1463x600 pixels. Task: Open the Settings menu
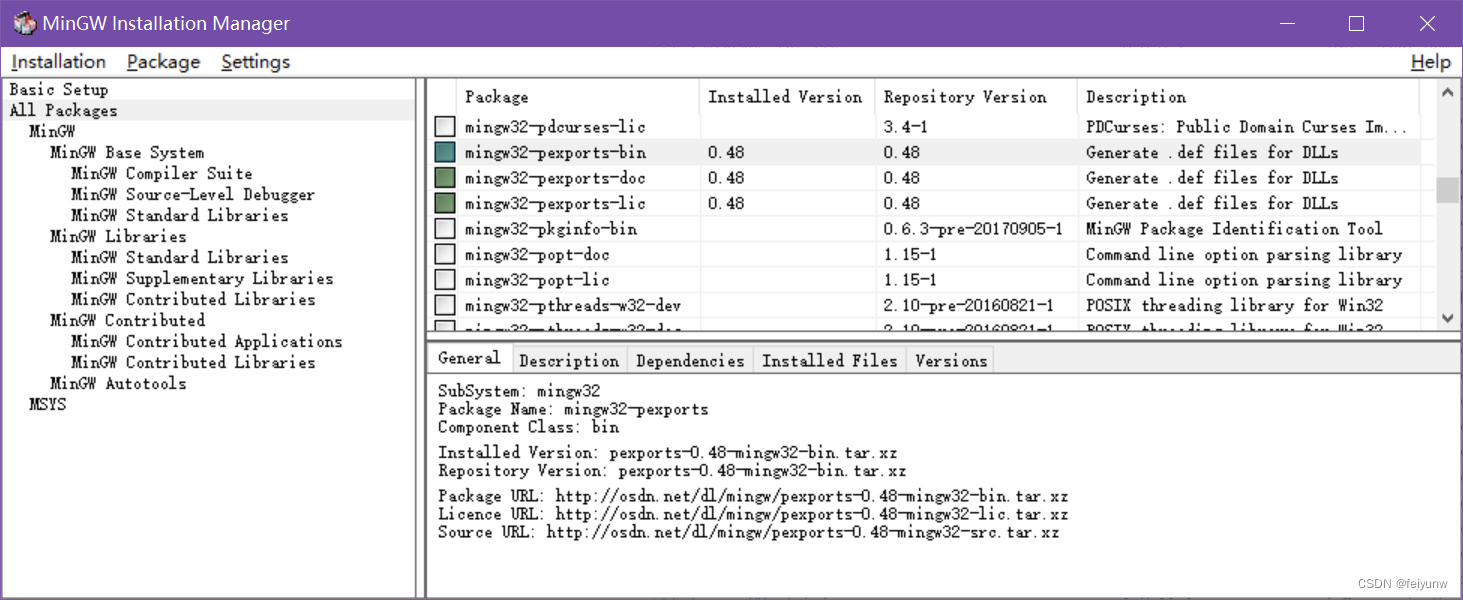pos(255,62)
